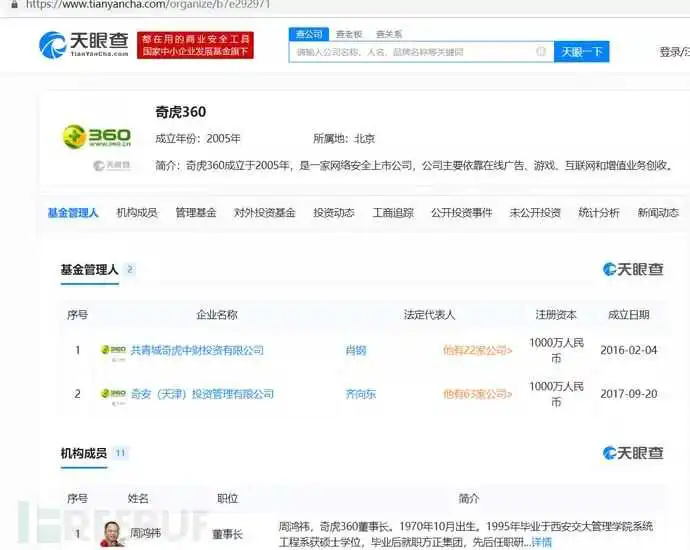
Task: Open the 登录 login link
Action: (670, 52)
